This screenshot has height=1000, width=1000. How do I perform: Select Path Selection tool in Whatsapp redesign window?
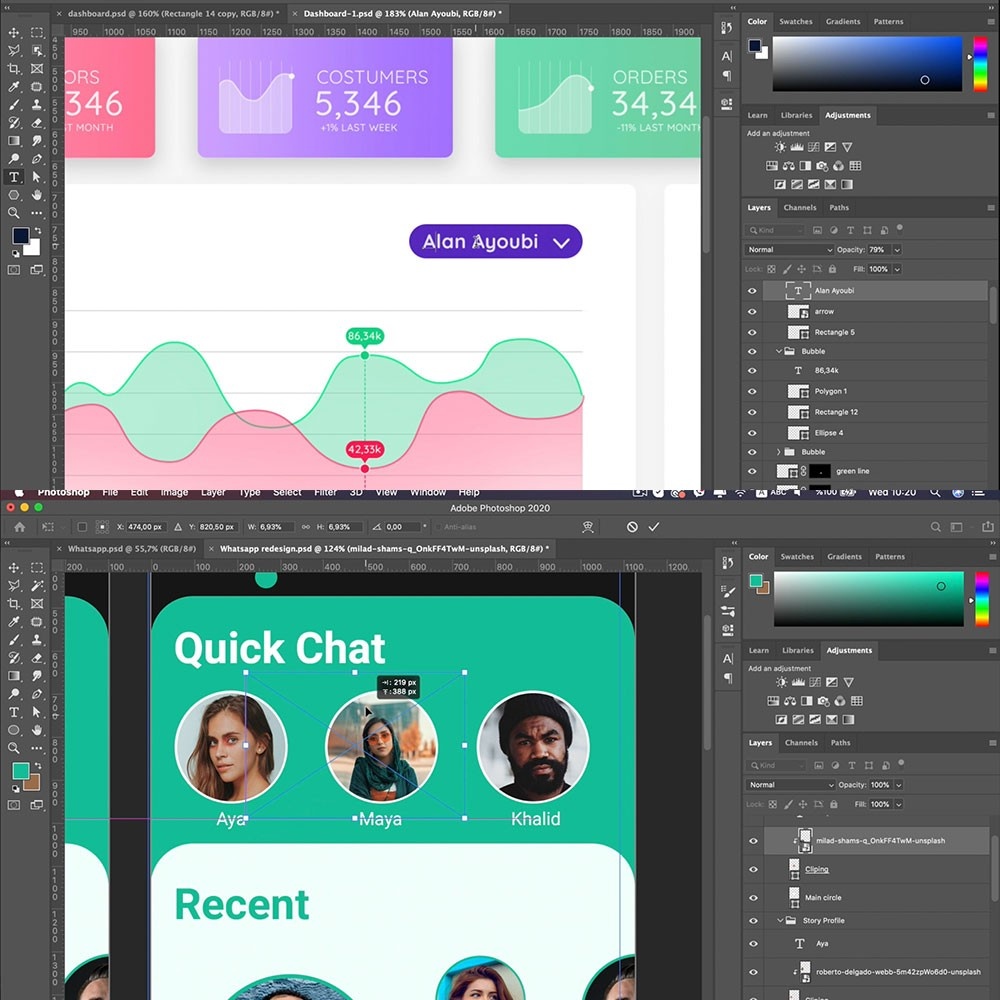[x=37, y=712]
